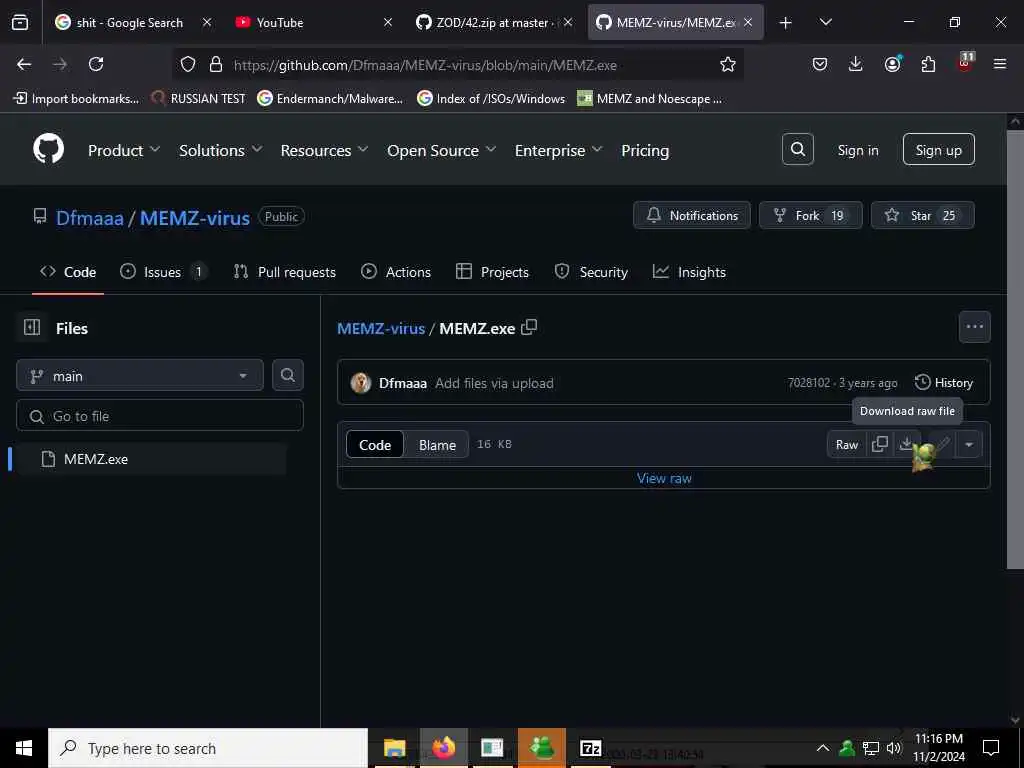Open the Firefox account icon
1024x768 pixels.
(x=892, y=64)
